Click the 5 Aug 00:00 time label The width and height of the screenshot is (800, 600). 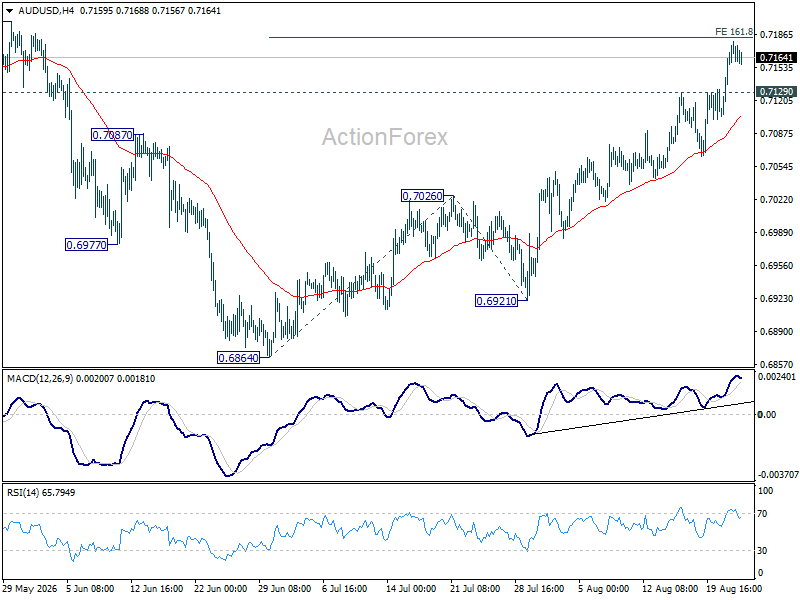pos(604,589)
